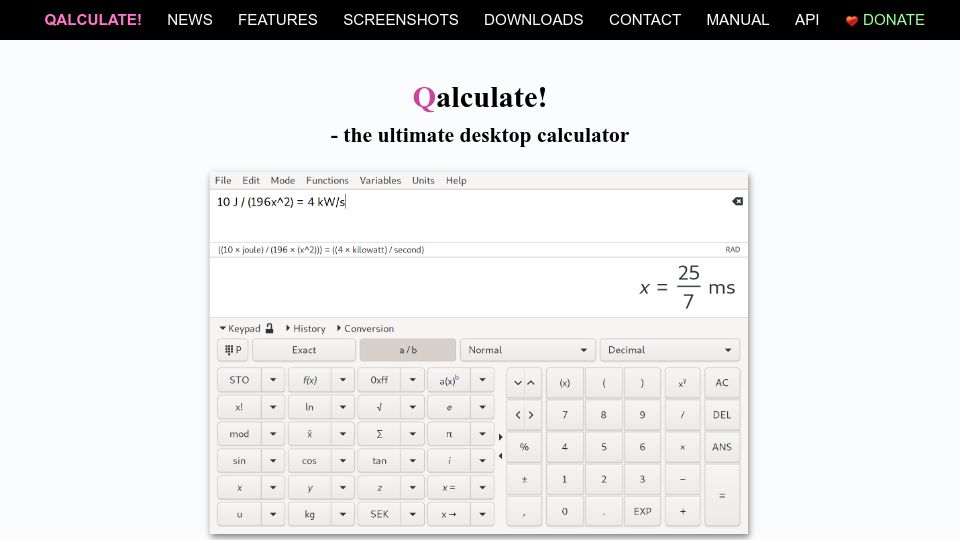The height and width of the screenshot is (540, 960).
Task: Click the x convert arrow button
Action: coord(449,514)
